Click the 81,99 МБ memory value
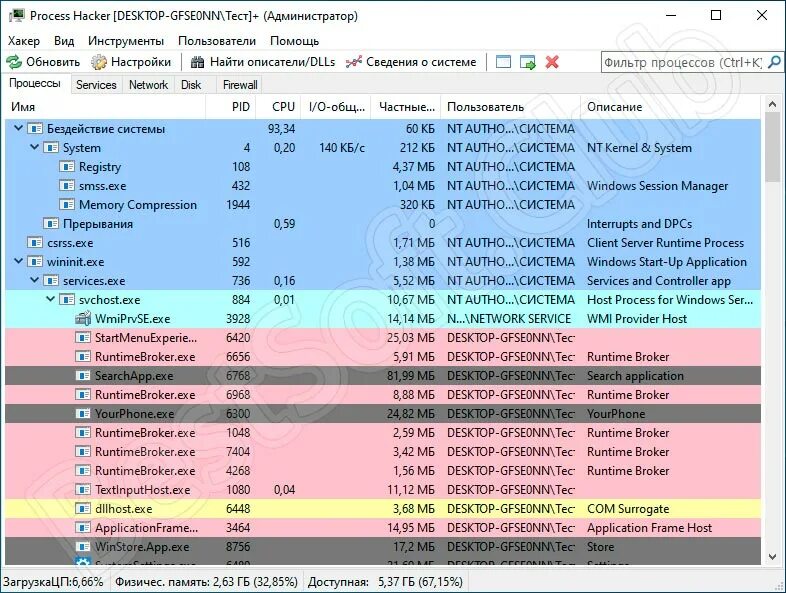 click(x=411, y=375)
